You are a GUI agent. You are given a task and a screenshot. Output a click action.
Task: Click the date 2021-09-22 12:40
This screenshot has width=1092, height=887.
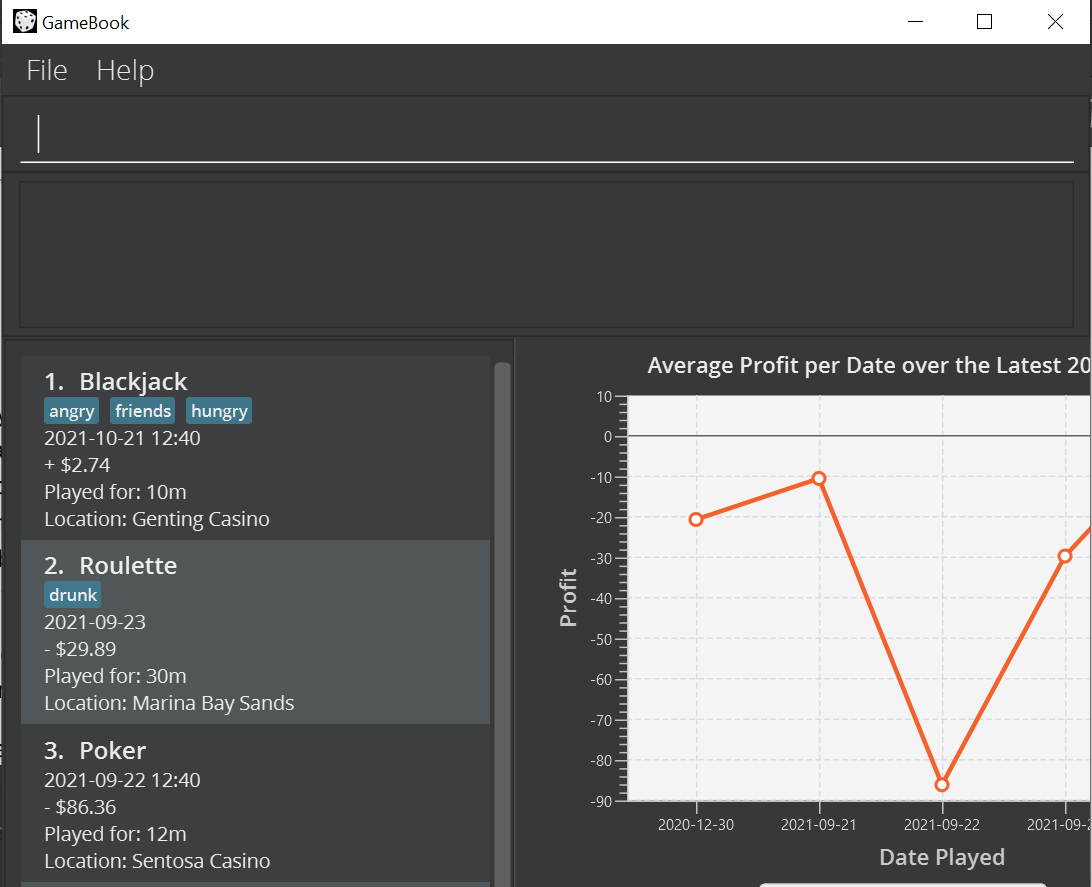123,780
